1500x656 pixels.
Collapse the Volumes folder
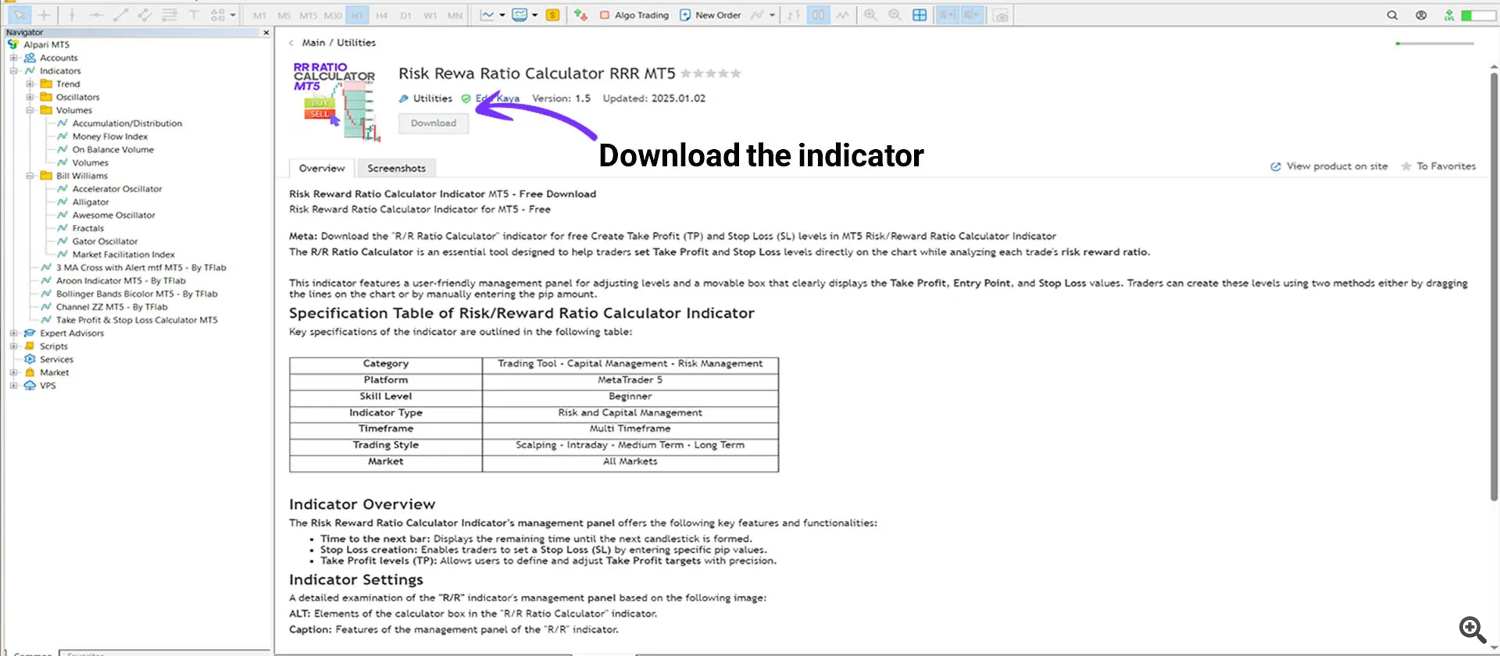click(x=30, y=110)
